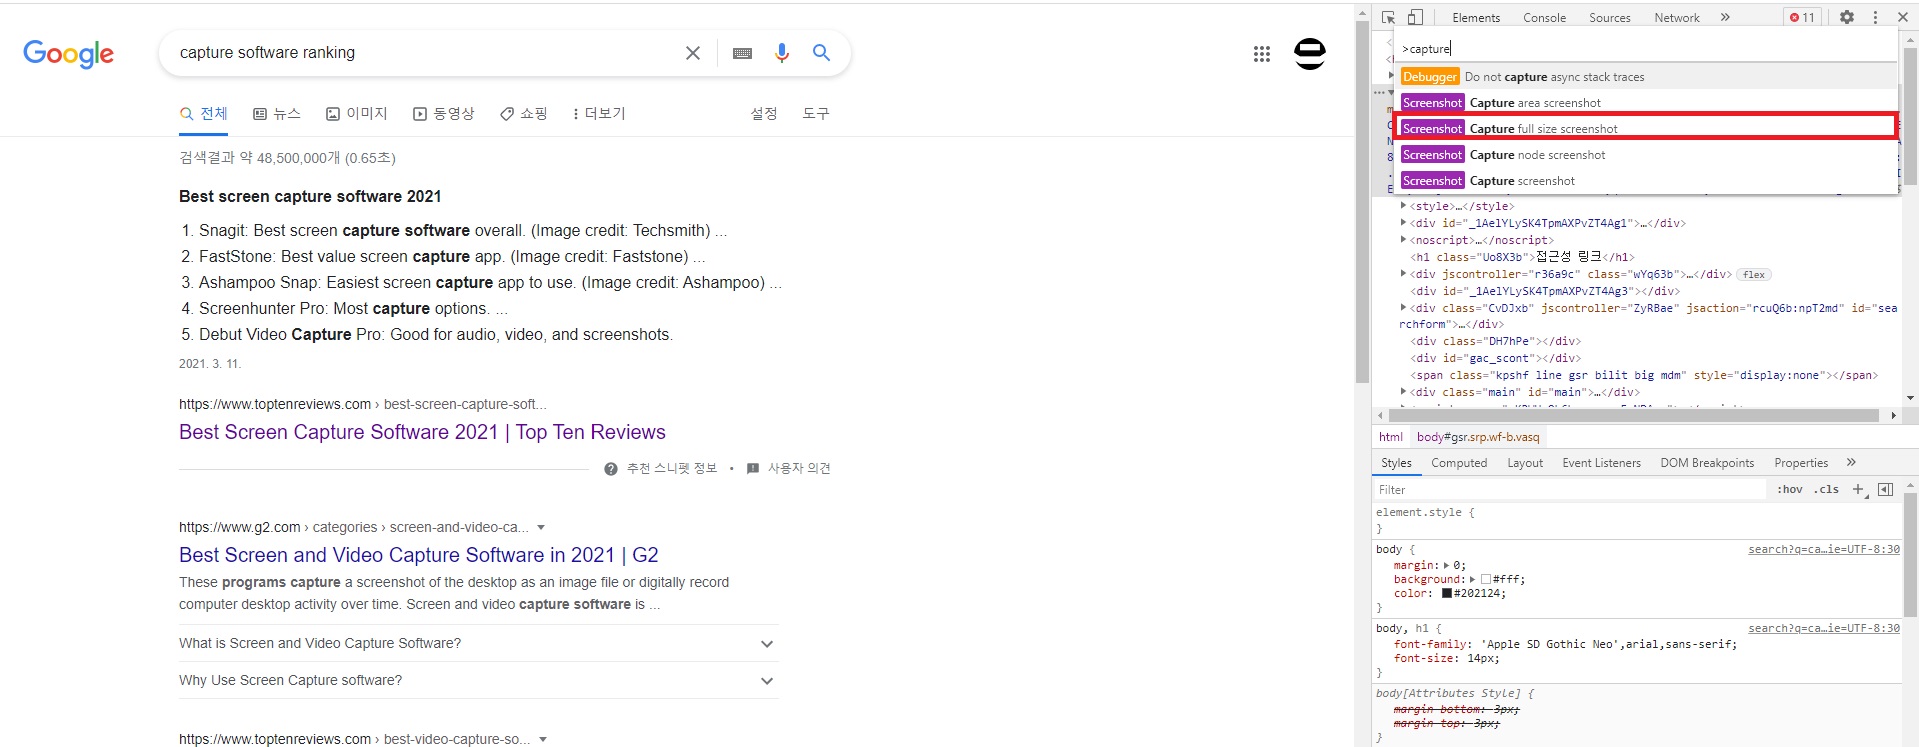Open best-video-capture-so result dropdown arrow

tap(543, 739)
